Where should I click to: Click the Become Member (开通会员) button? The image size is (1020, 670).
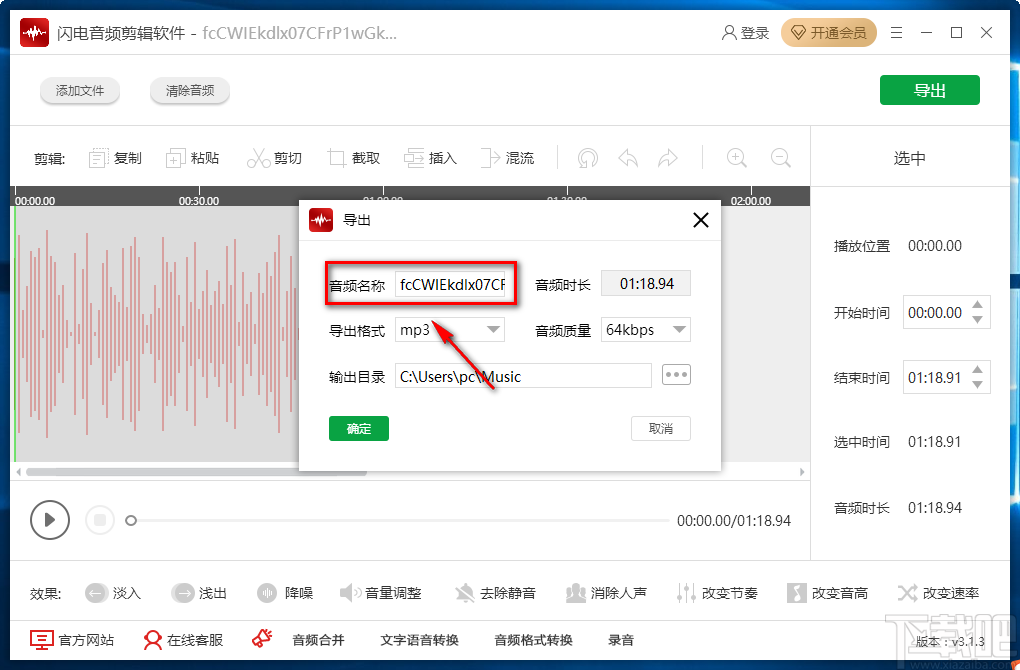click(829, 33)
